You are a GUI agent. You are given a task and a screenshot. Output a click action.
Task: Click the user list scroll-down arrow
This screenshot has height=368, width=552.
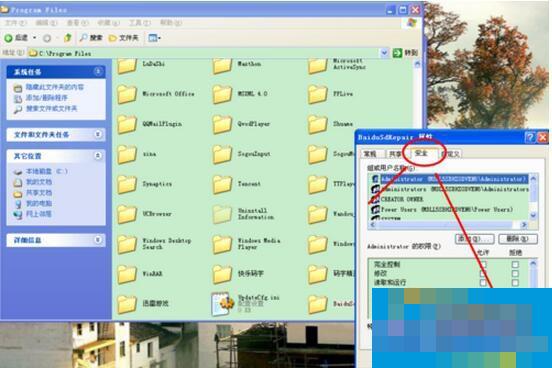point(533,215)
